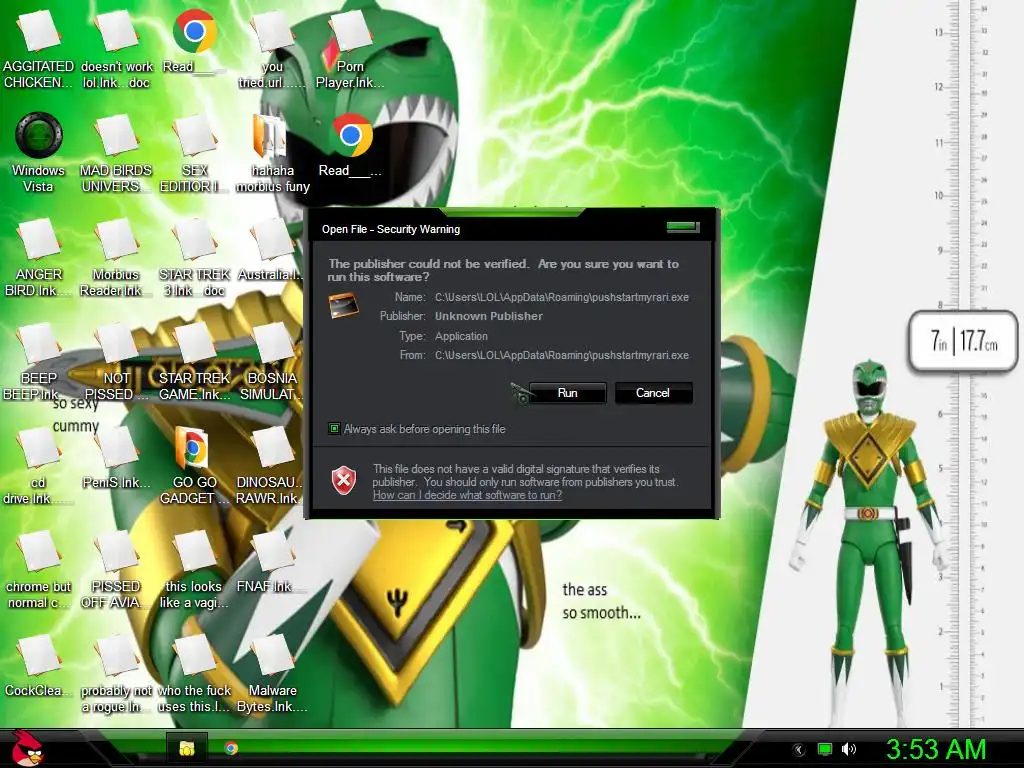Image resolution: width=1024 pixels, height=768 pixels.
Task: Click the network monitor tray icon
Action: click(825, 749)
